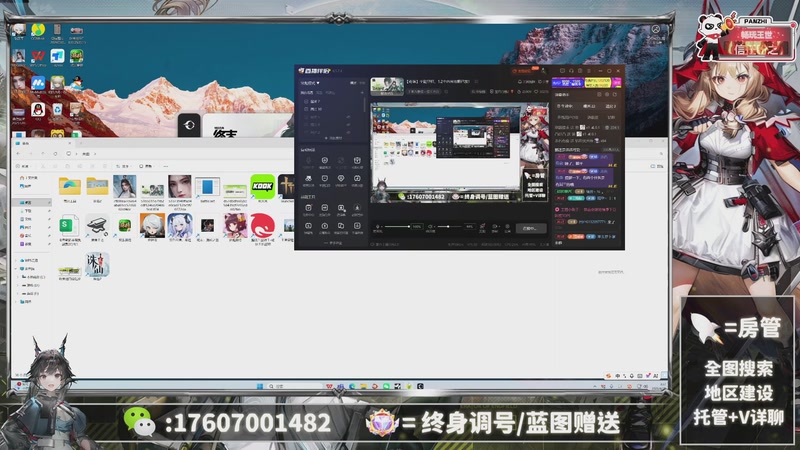Select Downloads in File Explorer sidebar
Viewport: 800px width, 450px height.
tap(28, 212)
